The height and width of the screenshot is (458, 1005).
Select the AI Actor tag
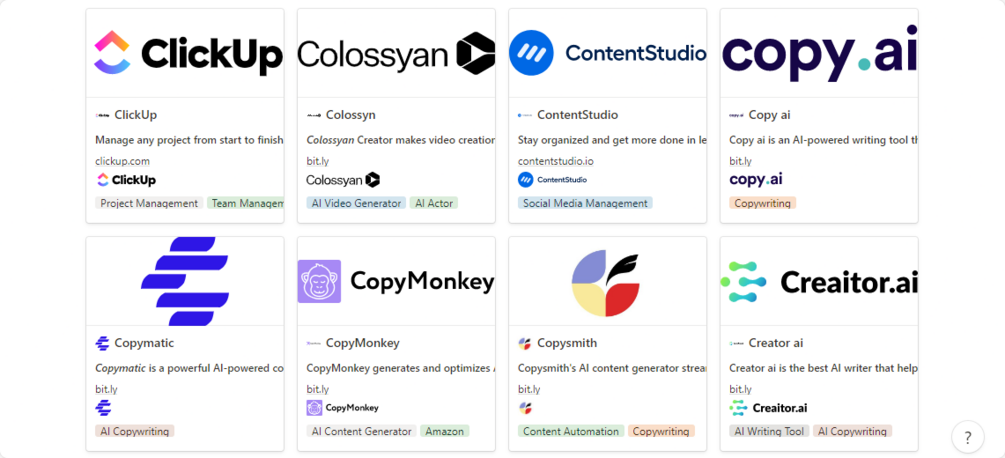434,203
